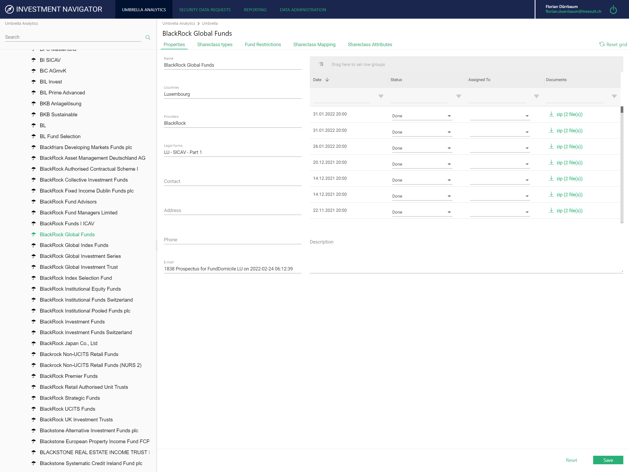Click the umbrella icon beside BlackRock Investment Funds
629x472 pixels.
click(34, 322)
